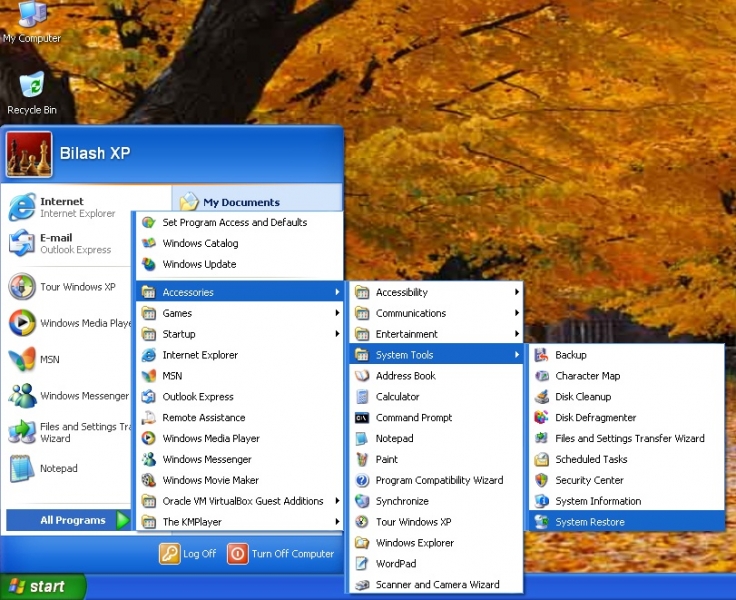This screenshot has height=600, width=736.
Task: Click the Disk Defragmenter icon
Action: click(x=541, y=418)
